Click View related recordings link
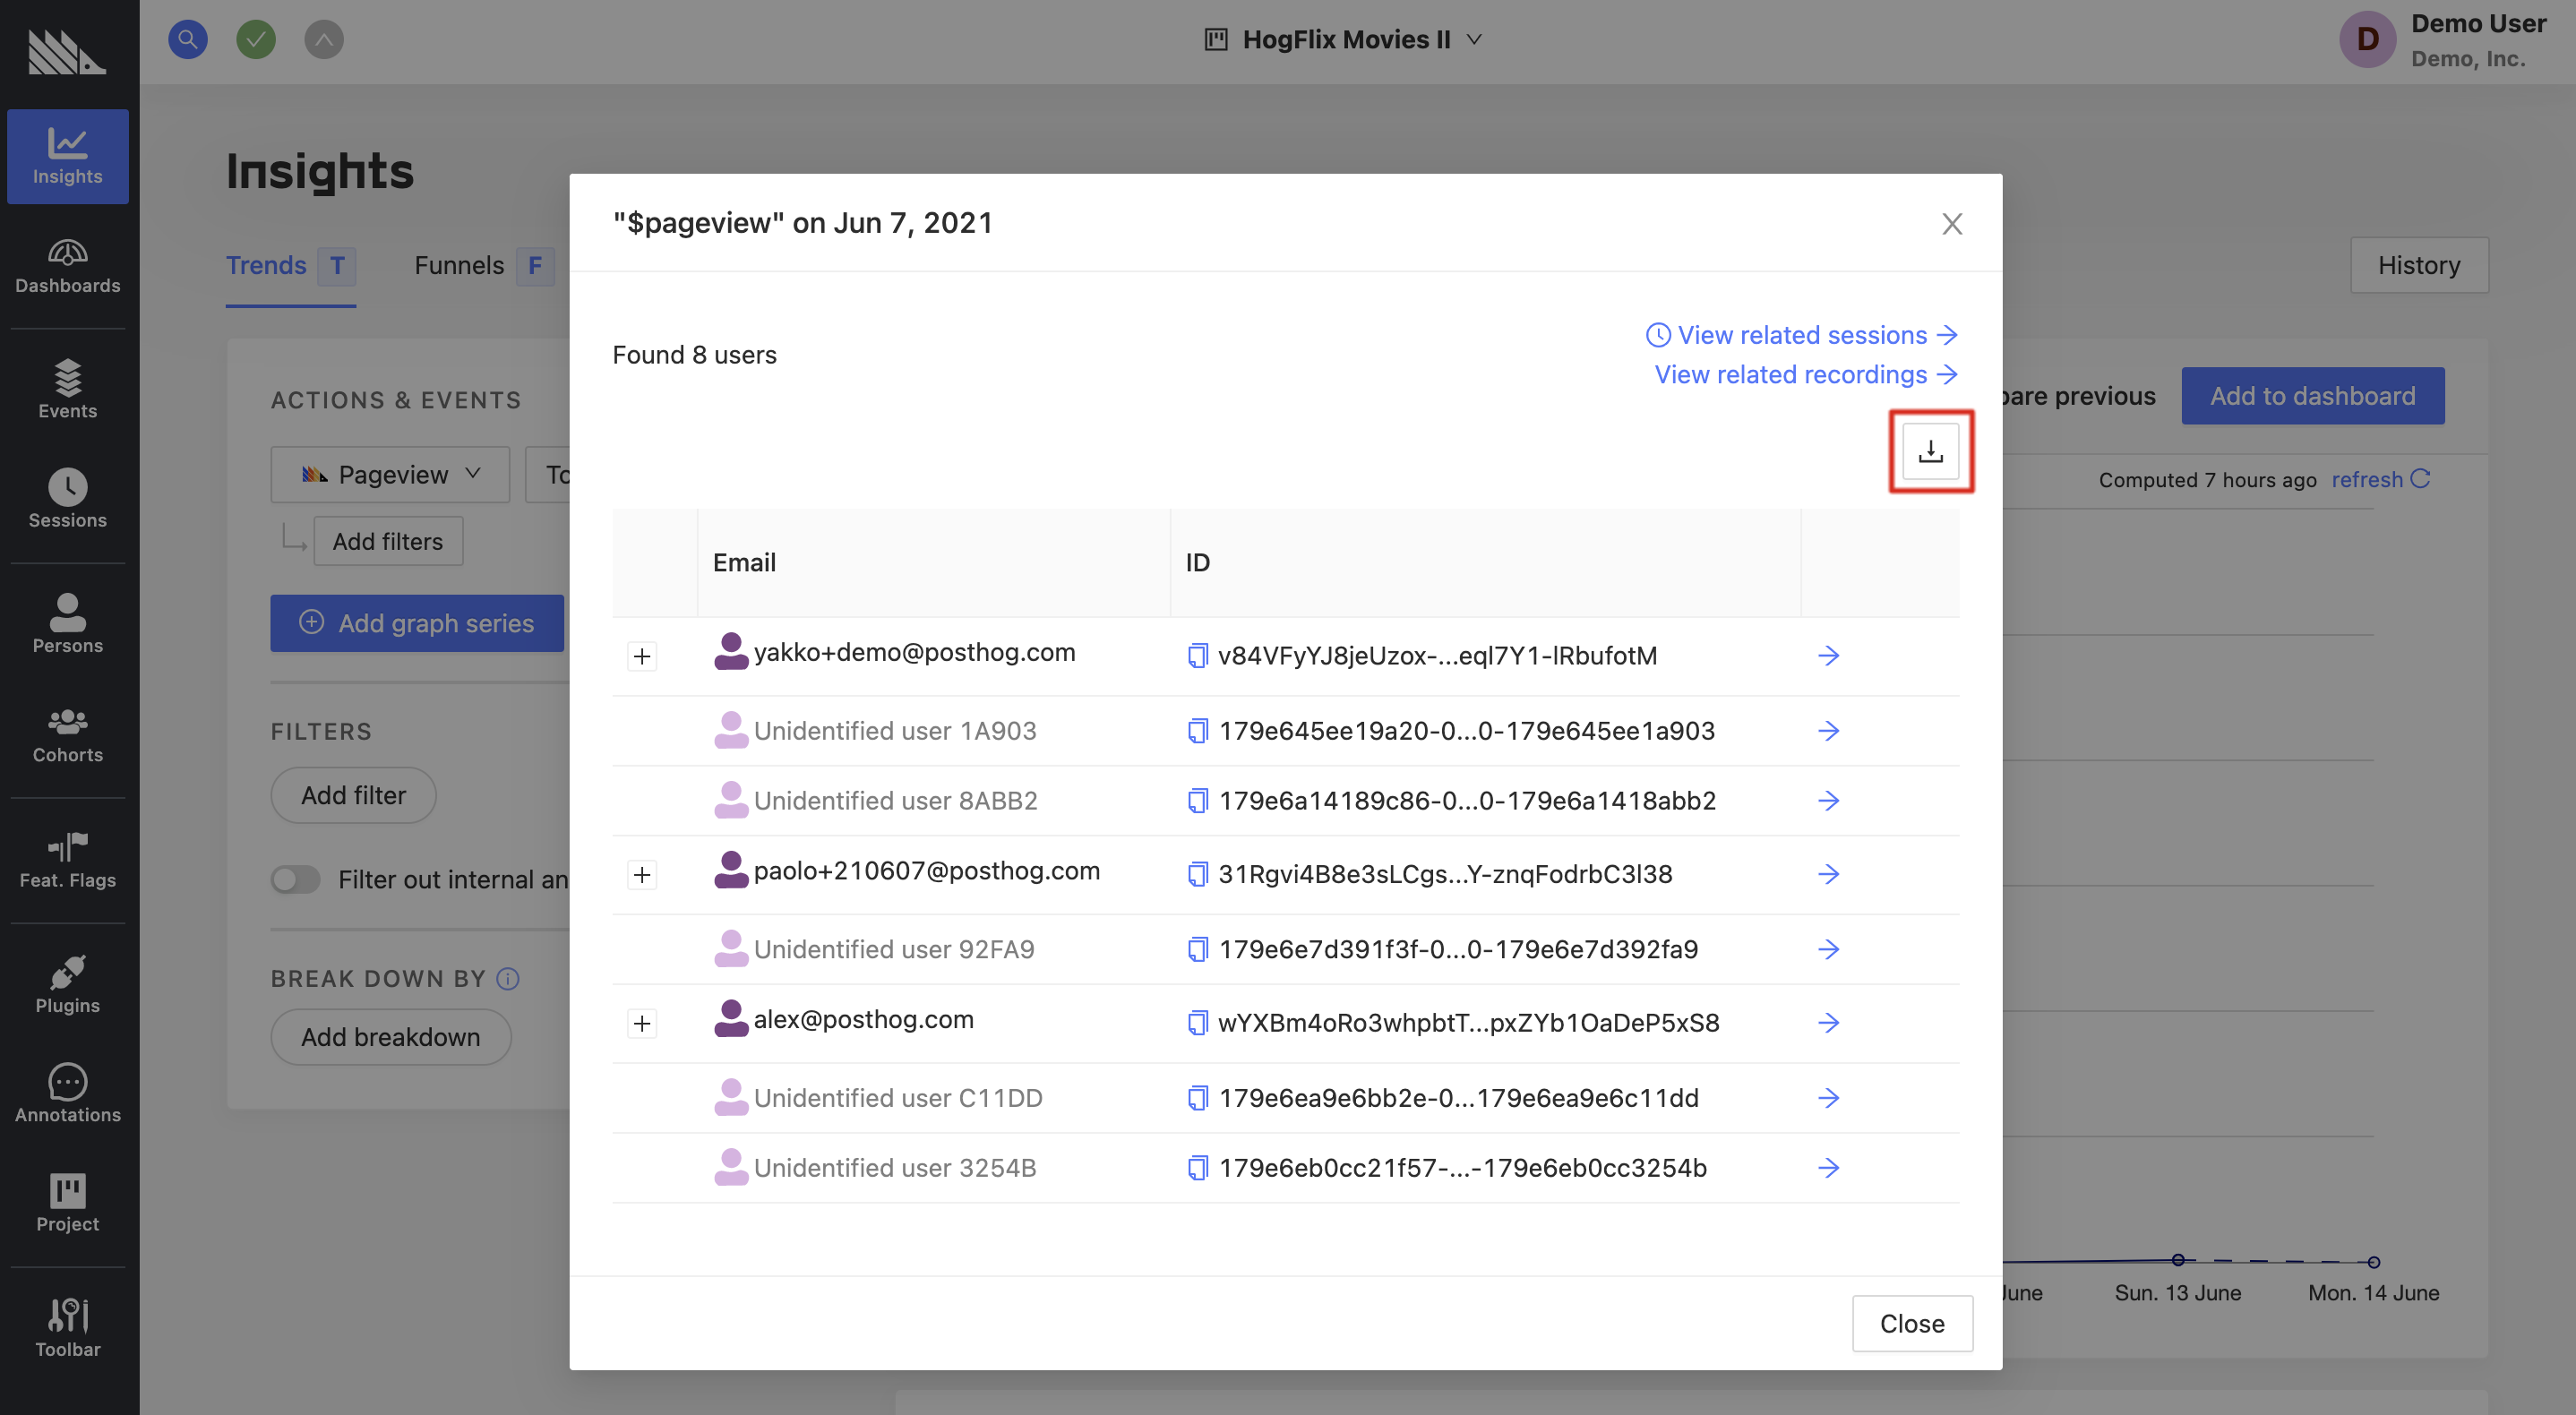The width and height of the screenshot is (2576, 1415). tap(1806, 374)
